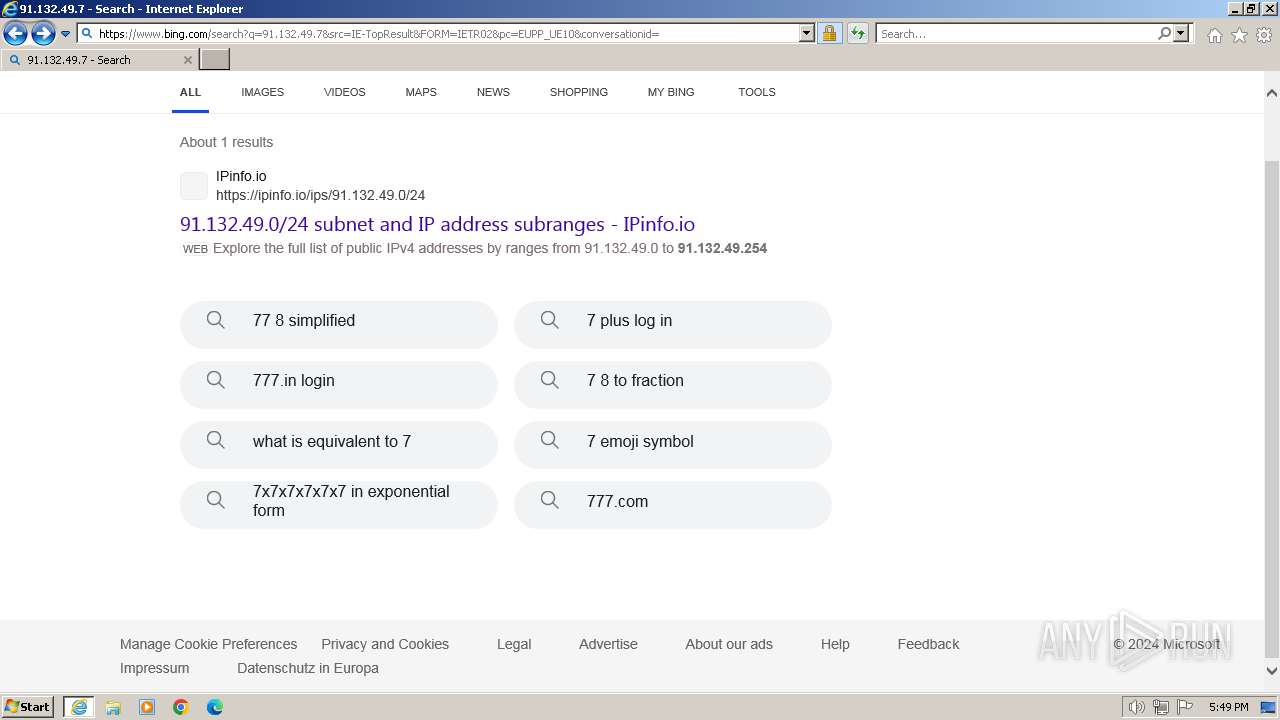
Task: Switch to the MAPS tab
Action: pyautogui.click(x=421, y=92)
